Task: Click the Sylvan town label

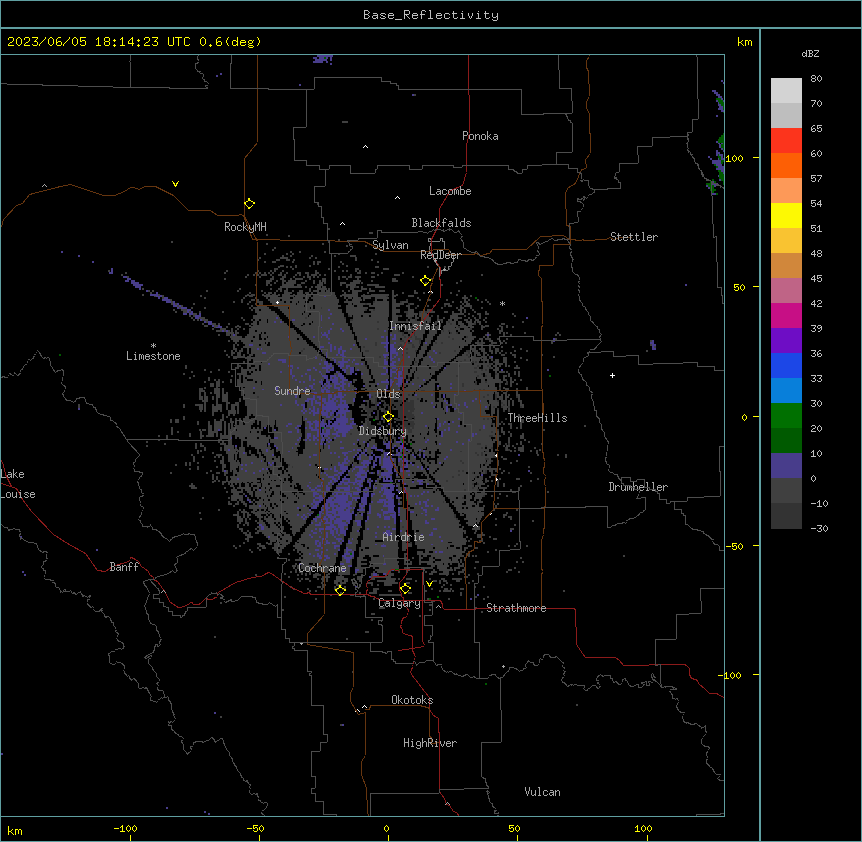Action: coord(390,245)
